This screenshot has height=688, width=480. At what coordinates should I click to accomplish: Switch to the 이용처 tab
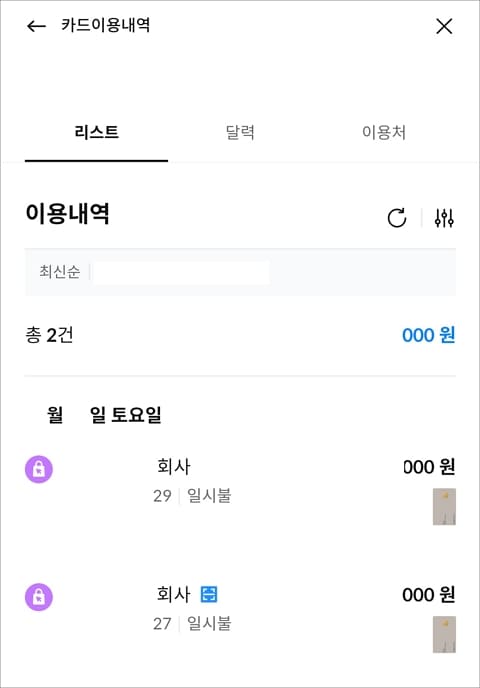[x=384, y=132]
